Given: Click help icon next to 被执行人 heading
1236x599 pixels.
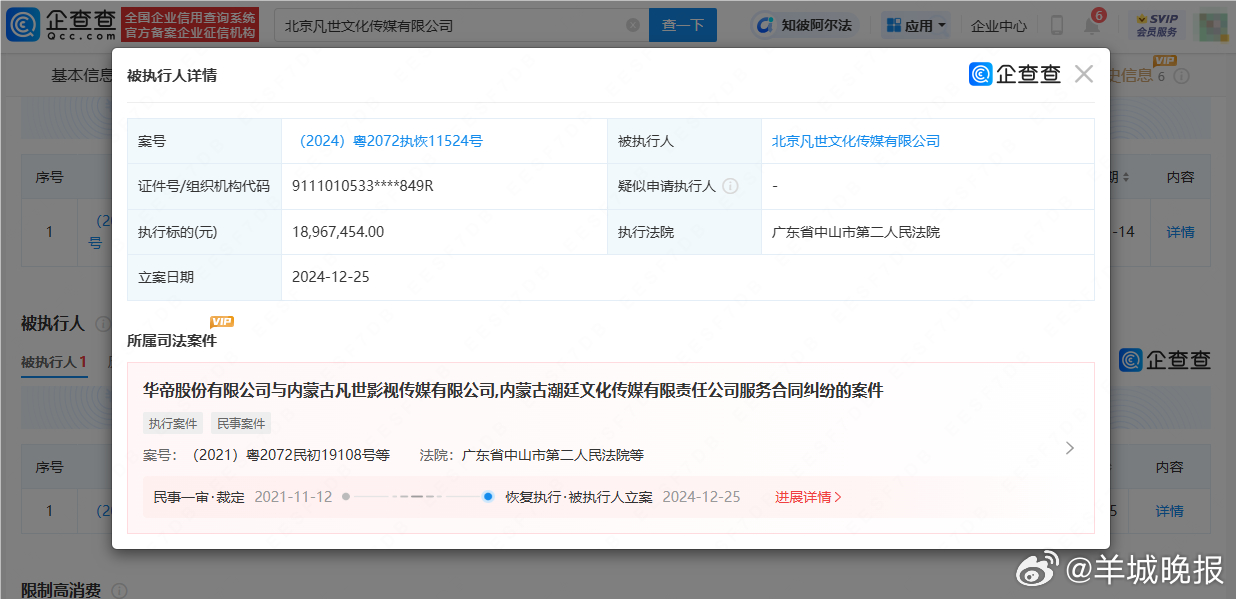Looking at the screenshot, I should (x=102, y=324).
